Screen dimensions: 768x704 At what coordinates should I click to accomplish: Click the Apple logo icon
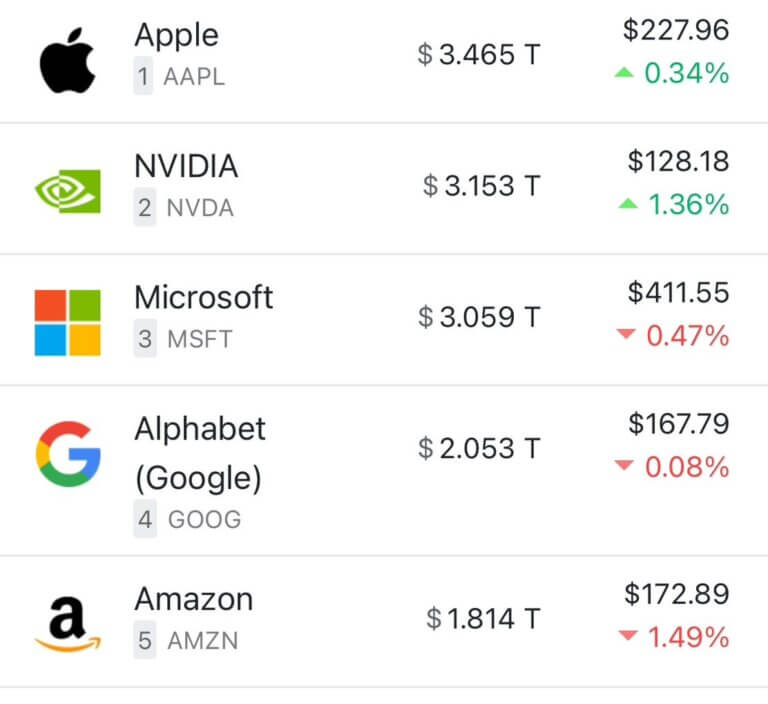(x=68, y=59)
